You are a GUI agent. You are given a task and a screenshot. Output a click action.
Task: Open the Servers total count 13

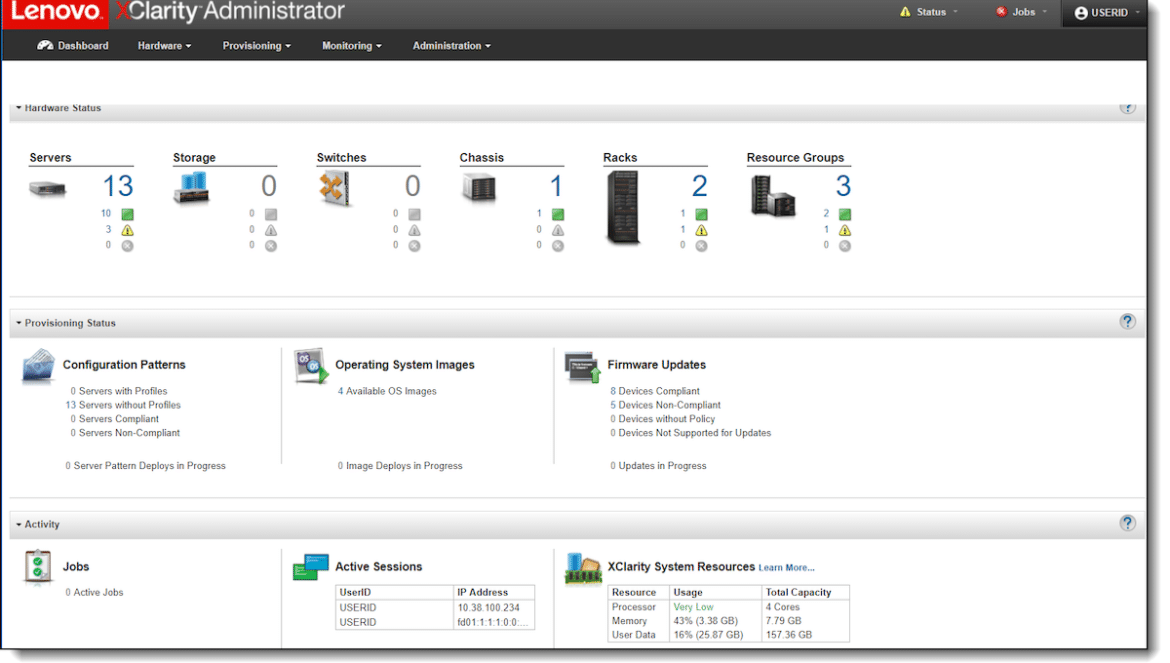pos(118,186)
